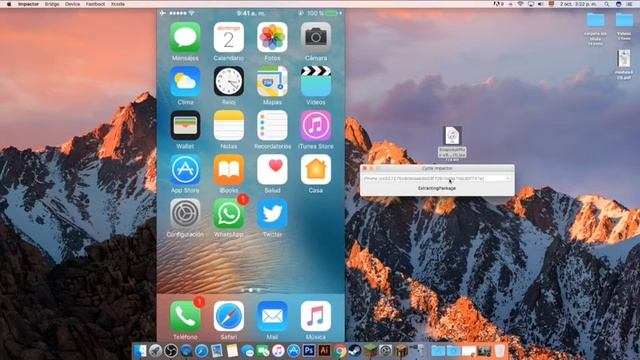Launch Illustrator from the macOS dock
This screenshot has height=360, width=640.
click(x=324, y=351)
